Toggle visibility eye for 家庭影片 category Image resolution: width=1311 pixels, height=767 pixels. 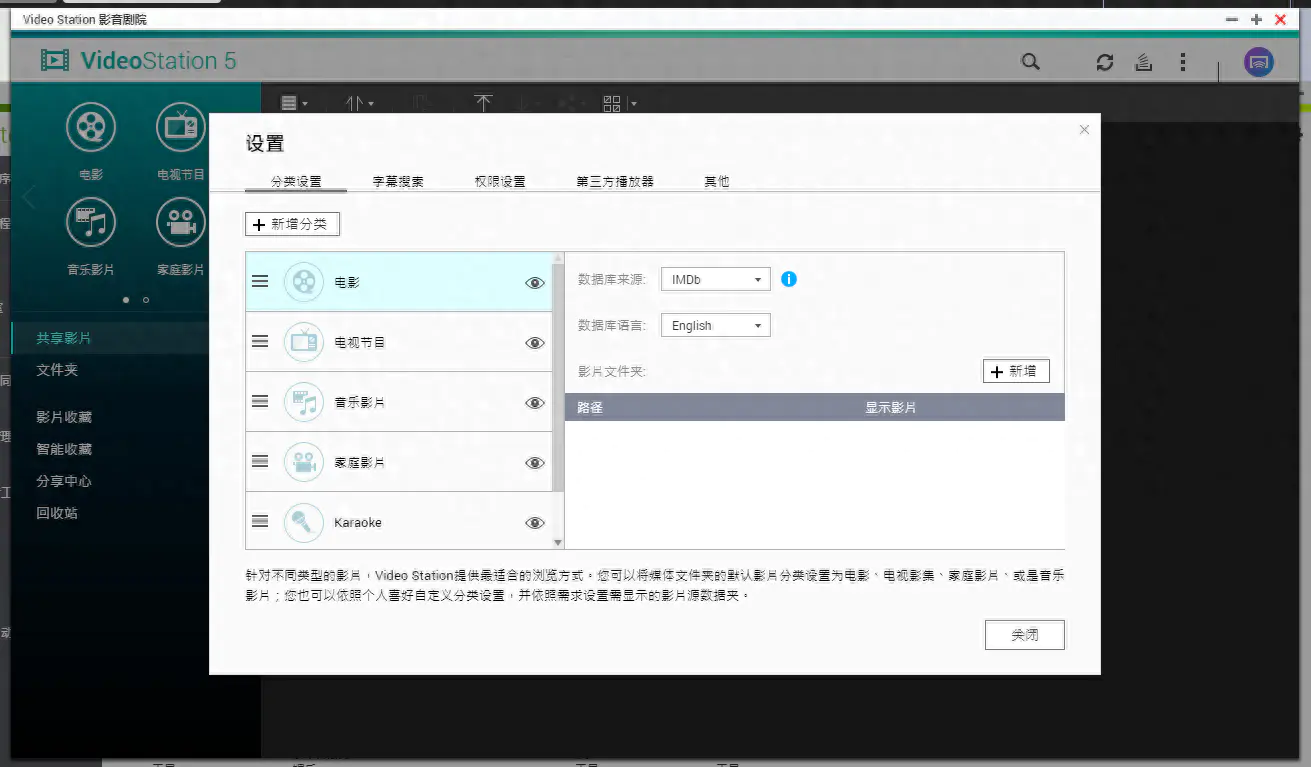pos(535,463)
